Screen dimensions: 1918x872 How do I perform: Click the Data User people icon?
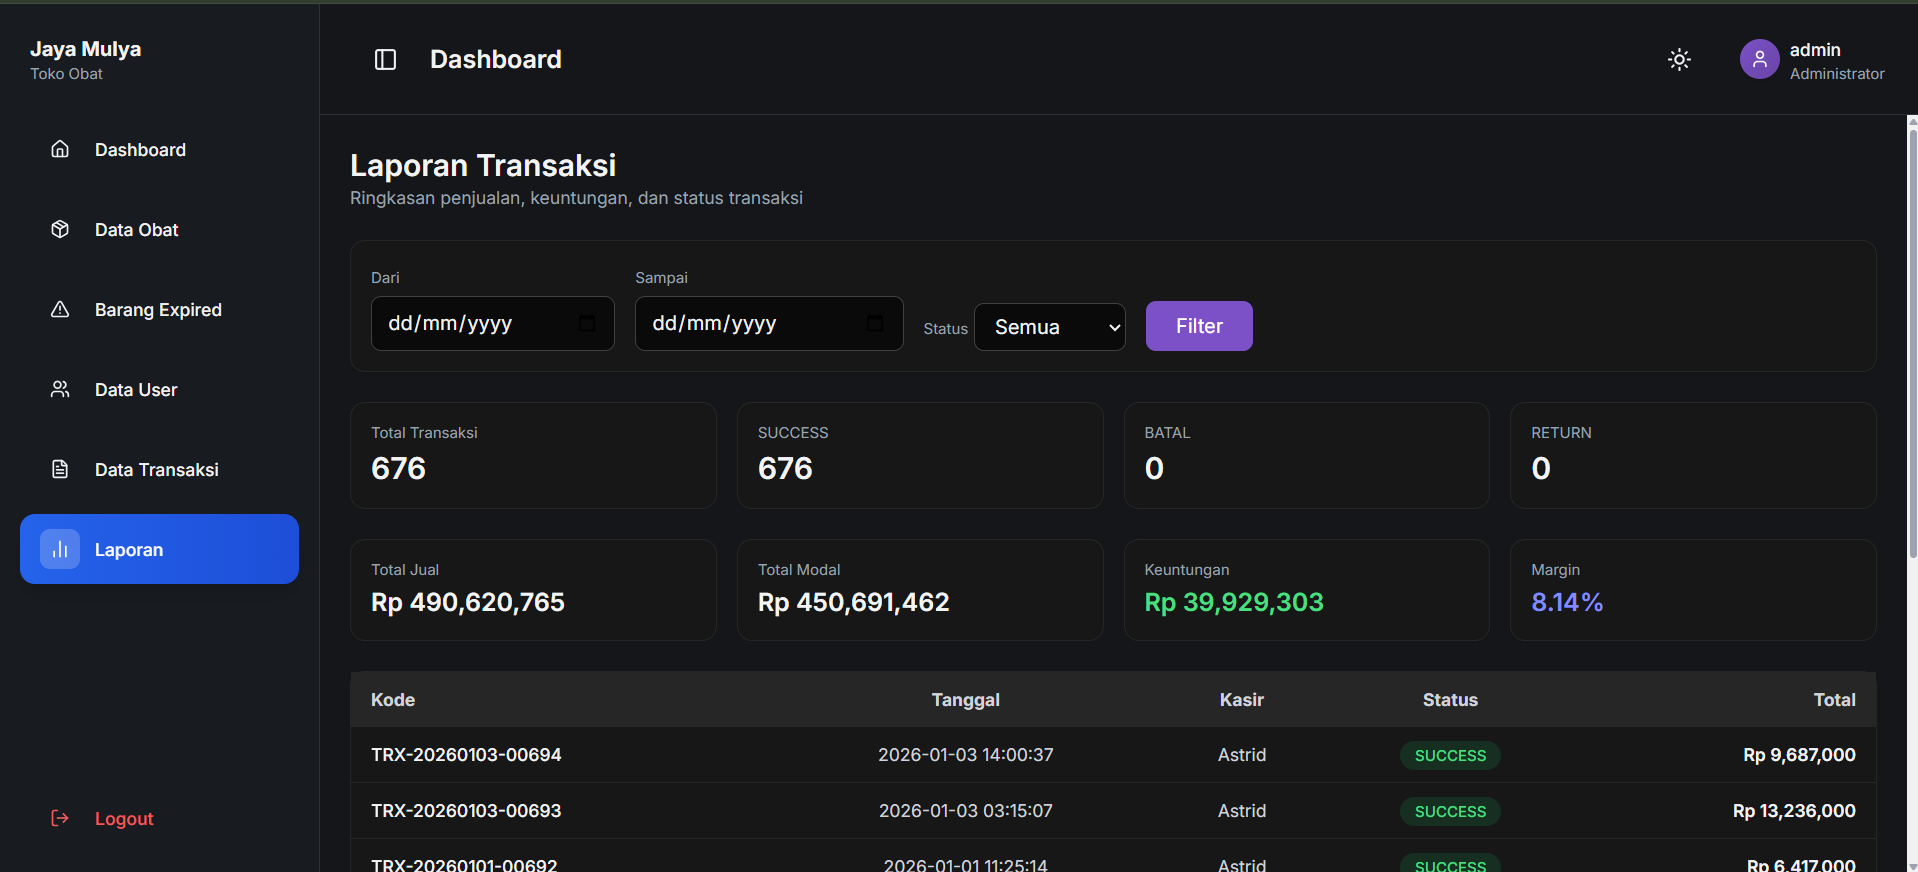pyautogui.click(x=60, y=389)
